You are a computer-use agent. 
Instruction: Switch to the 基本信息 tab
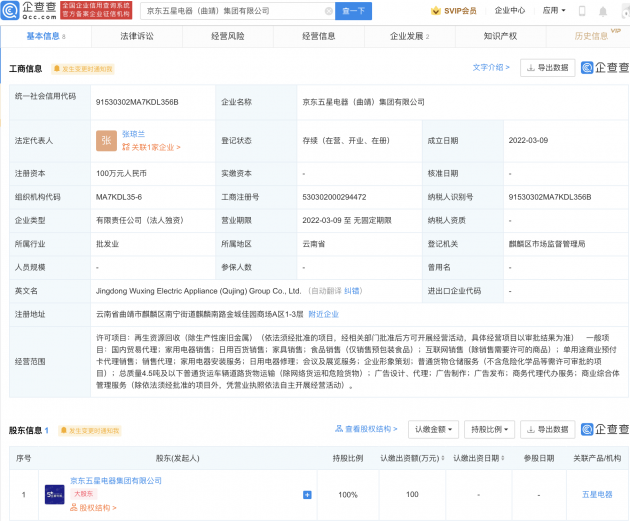(46, 36)
